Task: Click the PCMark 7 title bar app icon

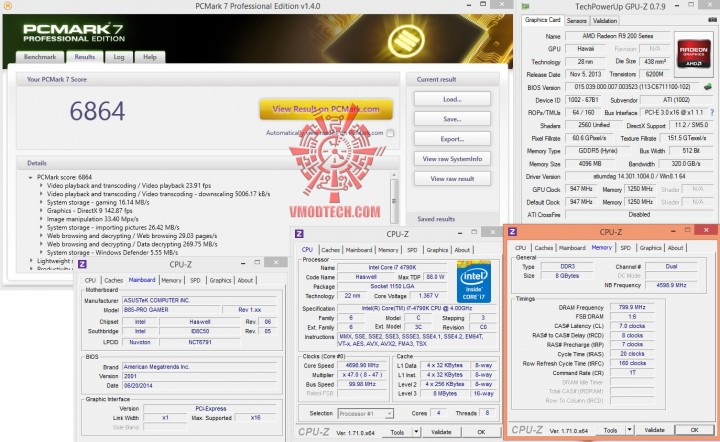Action: (x=7, y=6)
